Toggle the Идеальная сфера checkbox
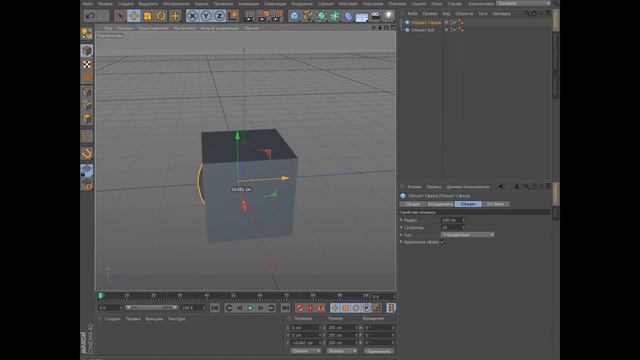 point(443,242)
